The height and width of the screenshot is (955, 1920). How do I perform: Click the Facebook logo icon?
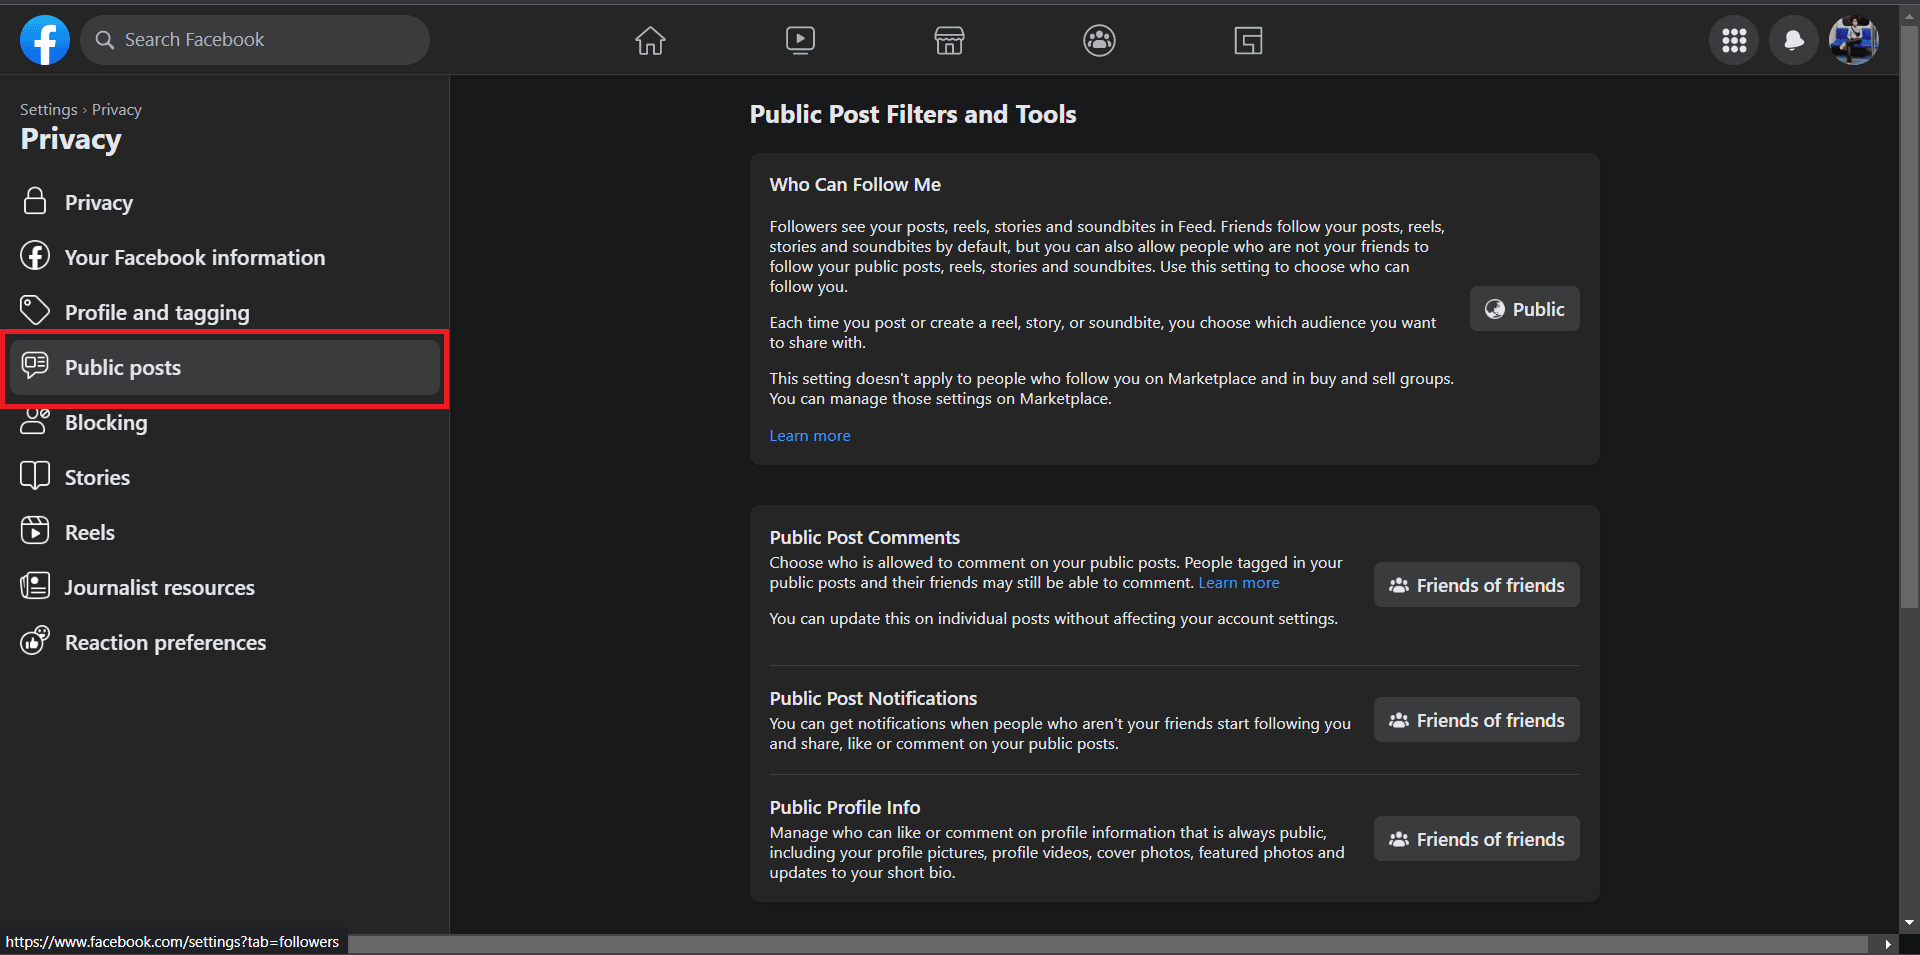coord(45,40)
